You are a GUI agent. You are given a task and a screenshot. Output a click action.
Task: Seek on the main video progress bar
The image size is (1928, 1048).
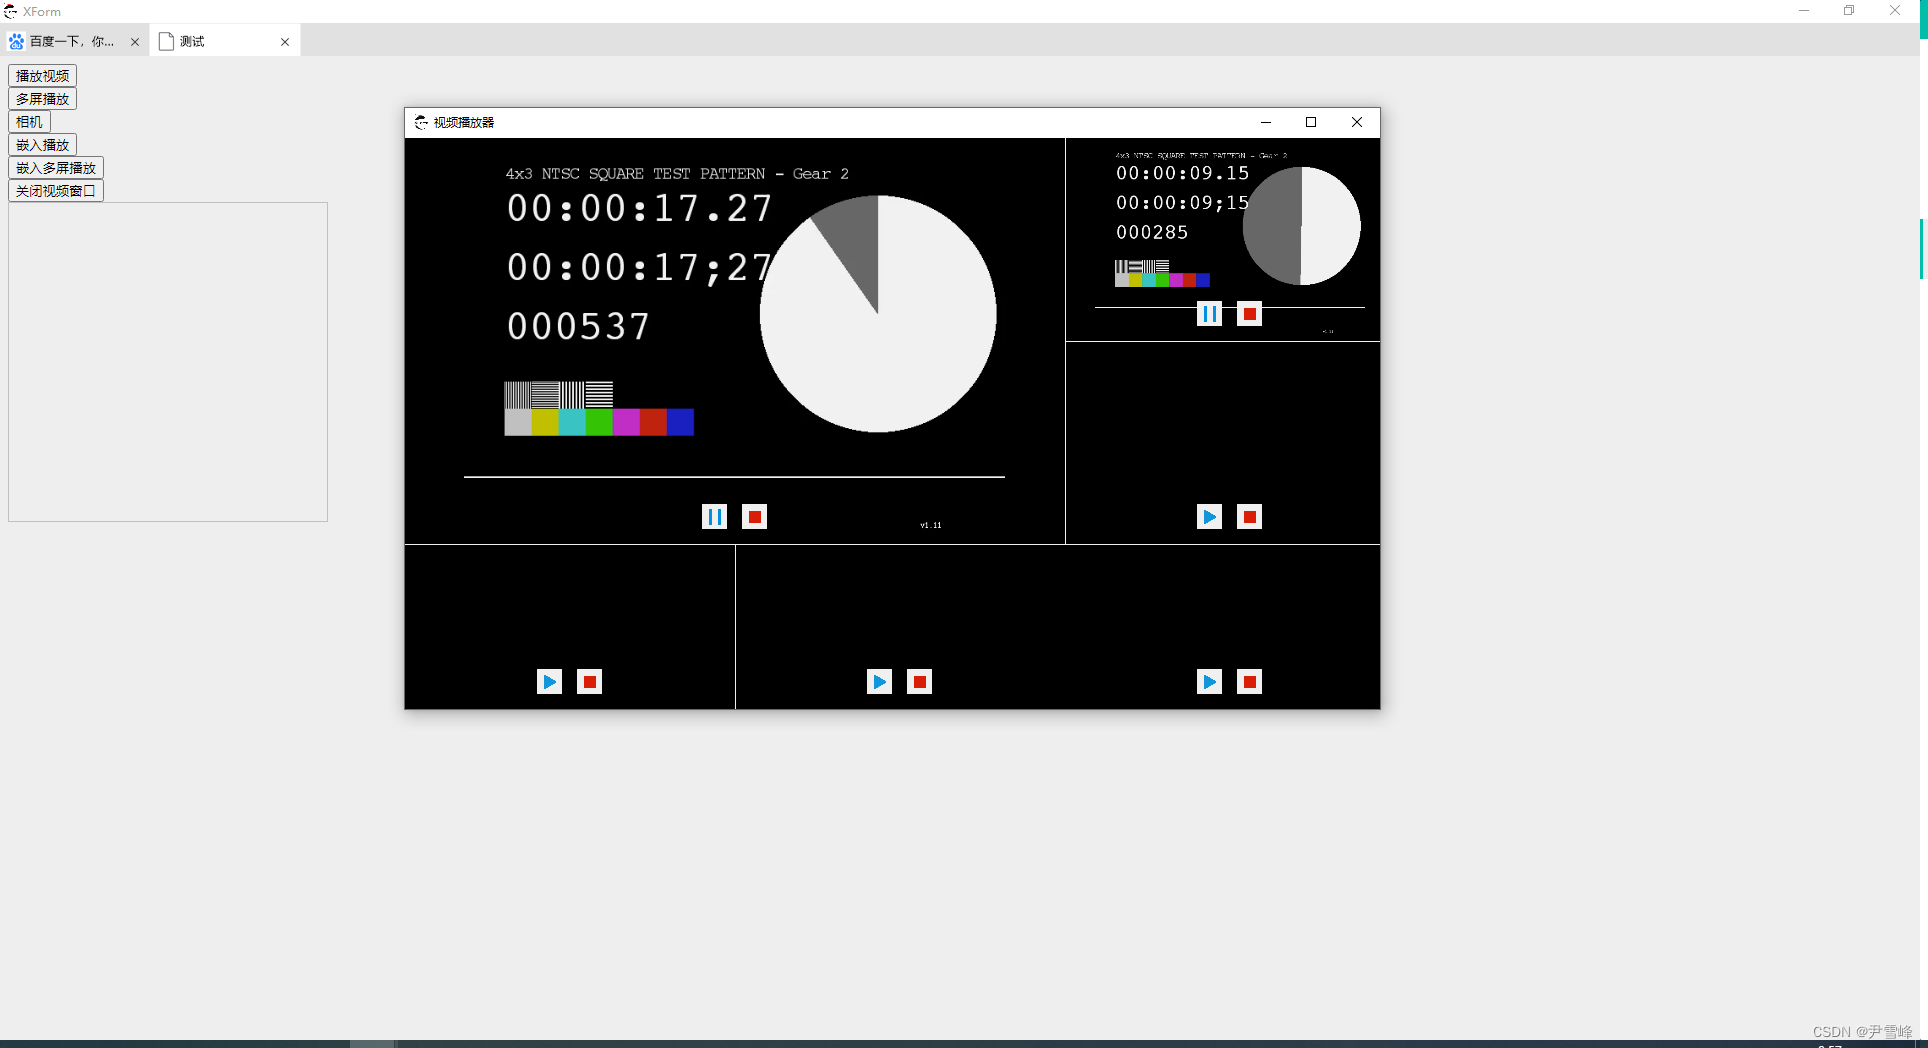[x=734, y=477]
